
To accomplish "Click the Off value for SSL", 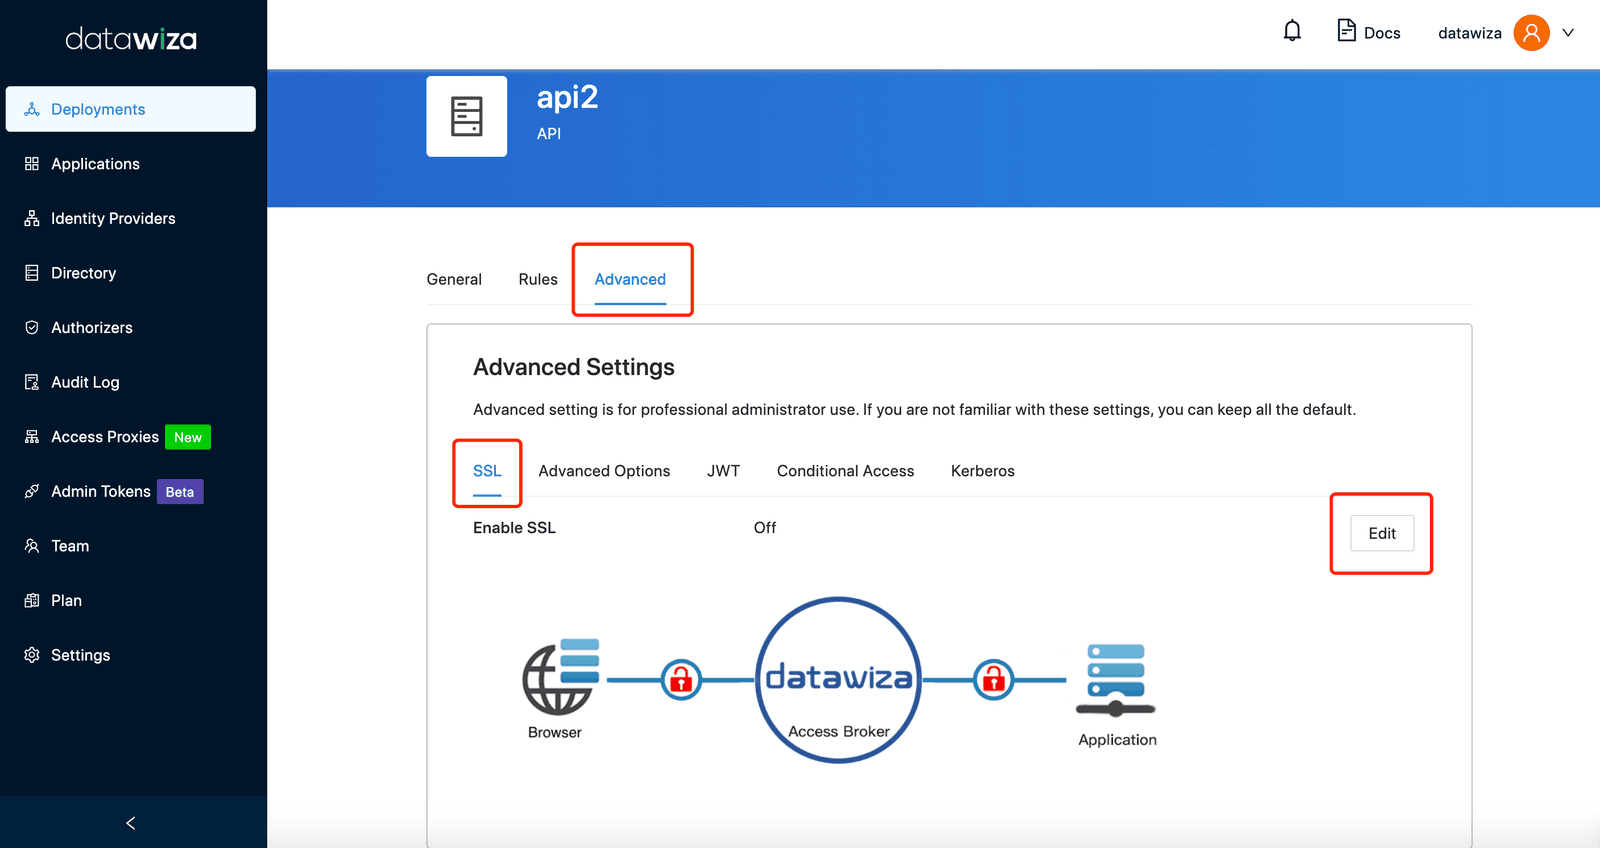I will pyautogui.click(x=765, y=527).
